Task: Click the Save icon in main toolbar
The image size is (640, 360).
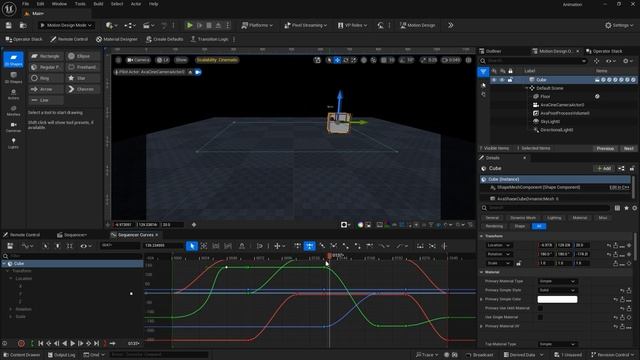Action: (9, 25)
